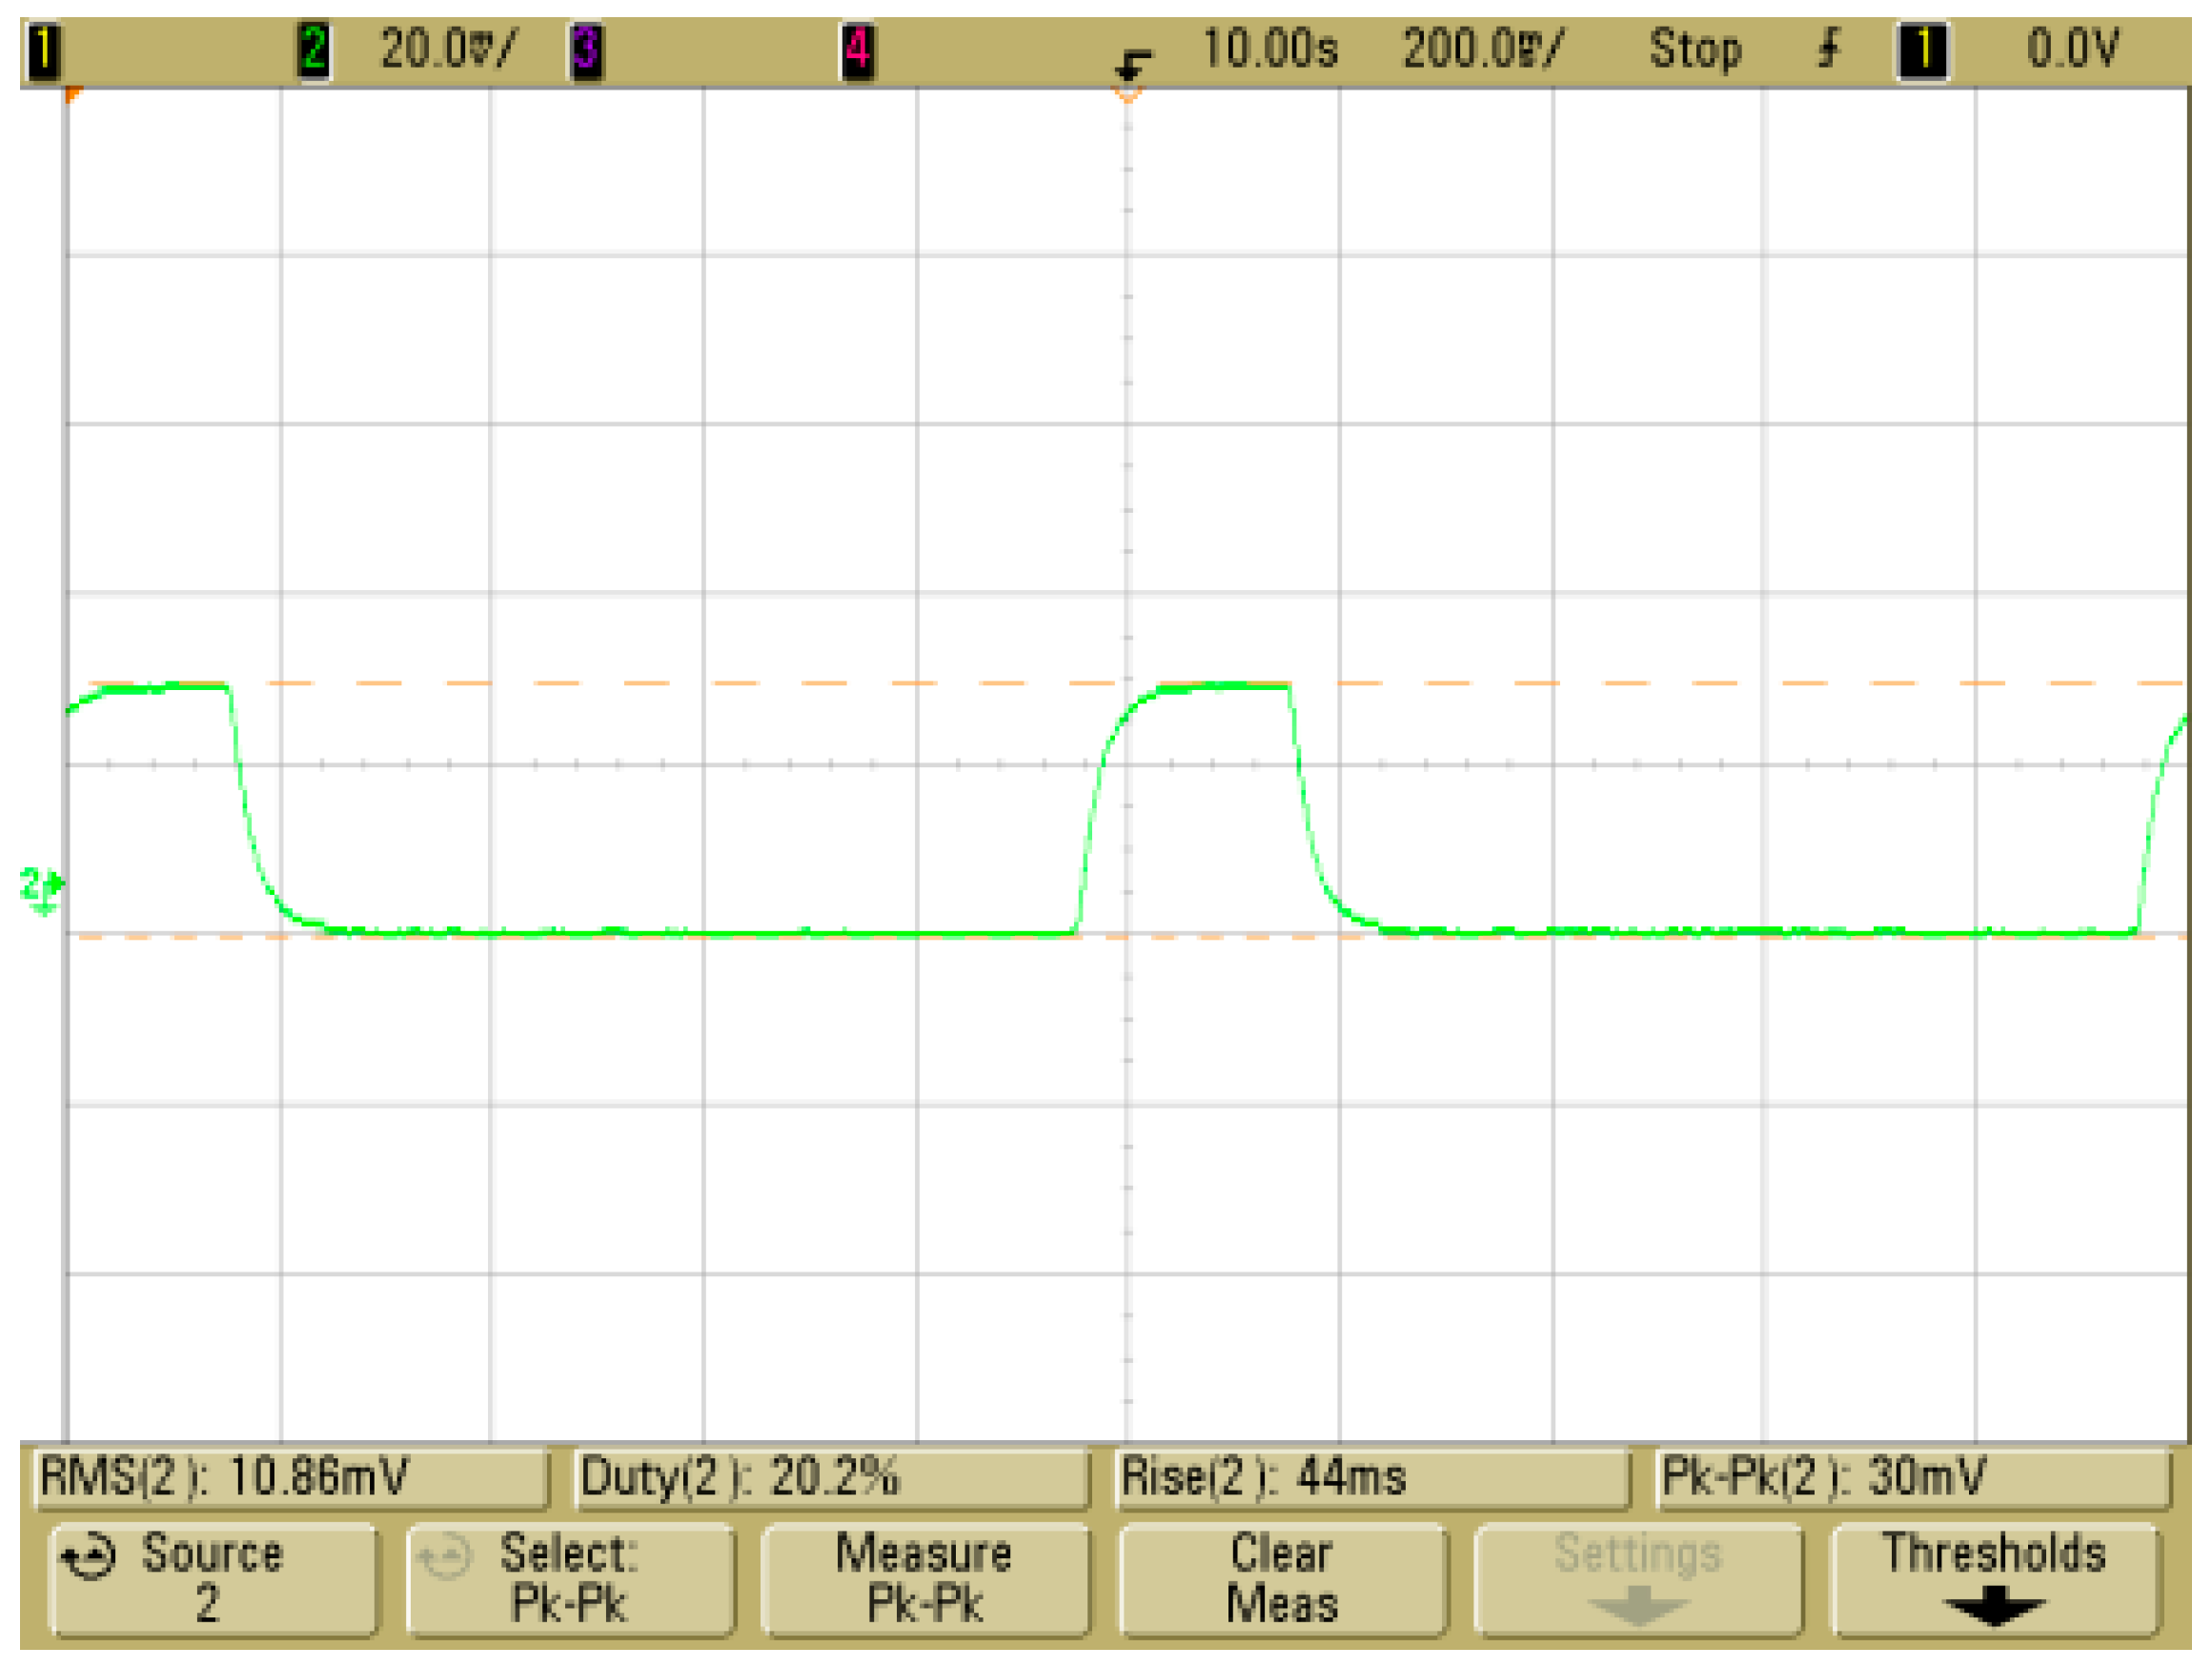The image size is (2212, 1667).
Task: Click the falling edge trigger slope icon
Action: [1828, 48]
